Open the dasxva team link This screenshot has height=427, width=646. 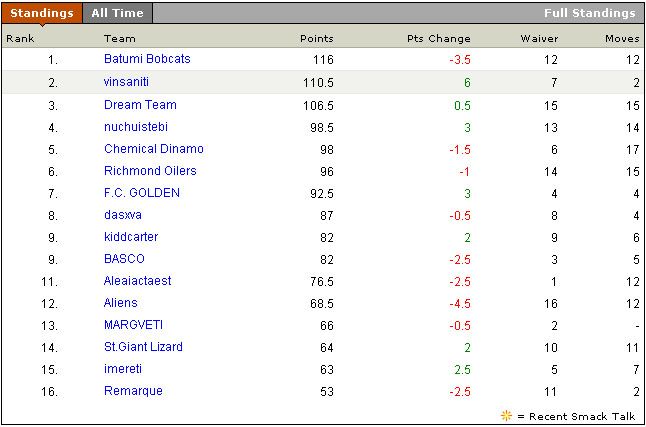(x=123, y=215)
